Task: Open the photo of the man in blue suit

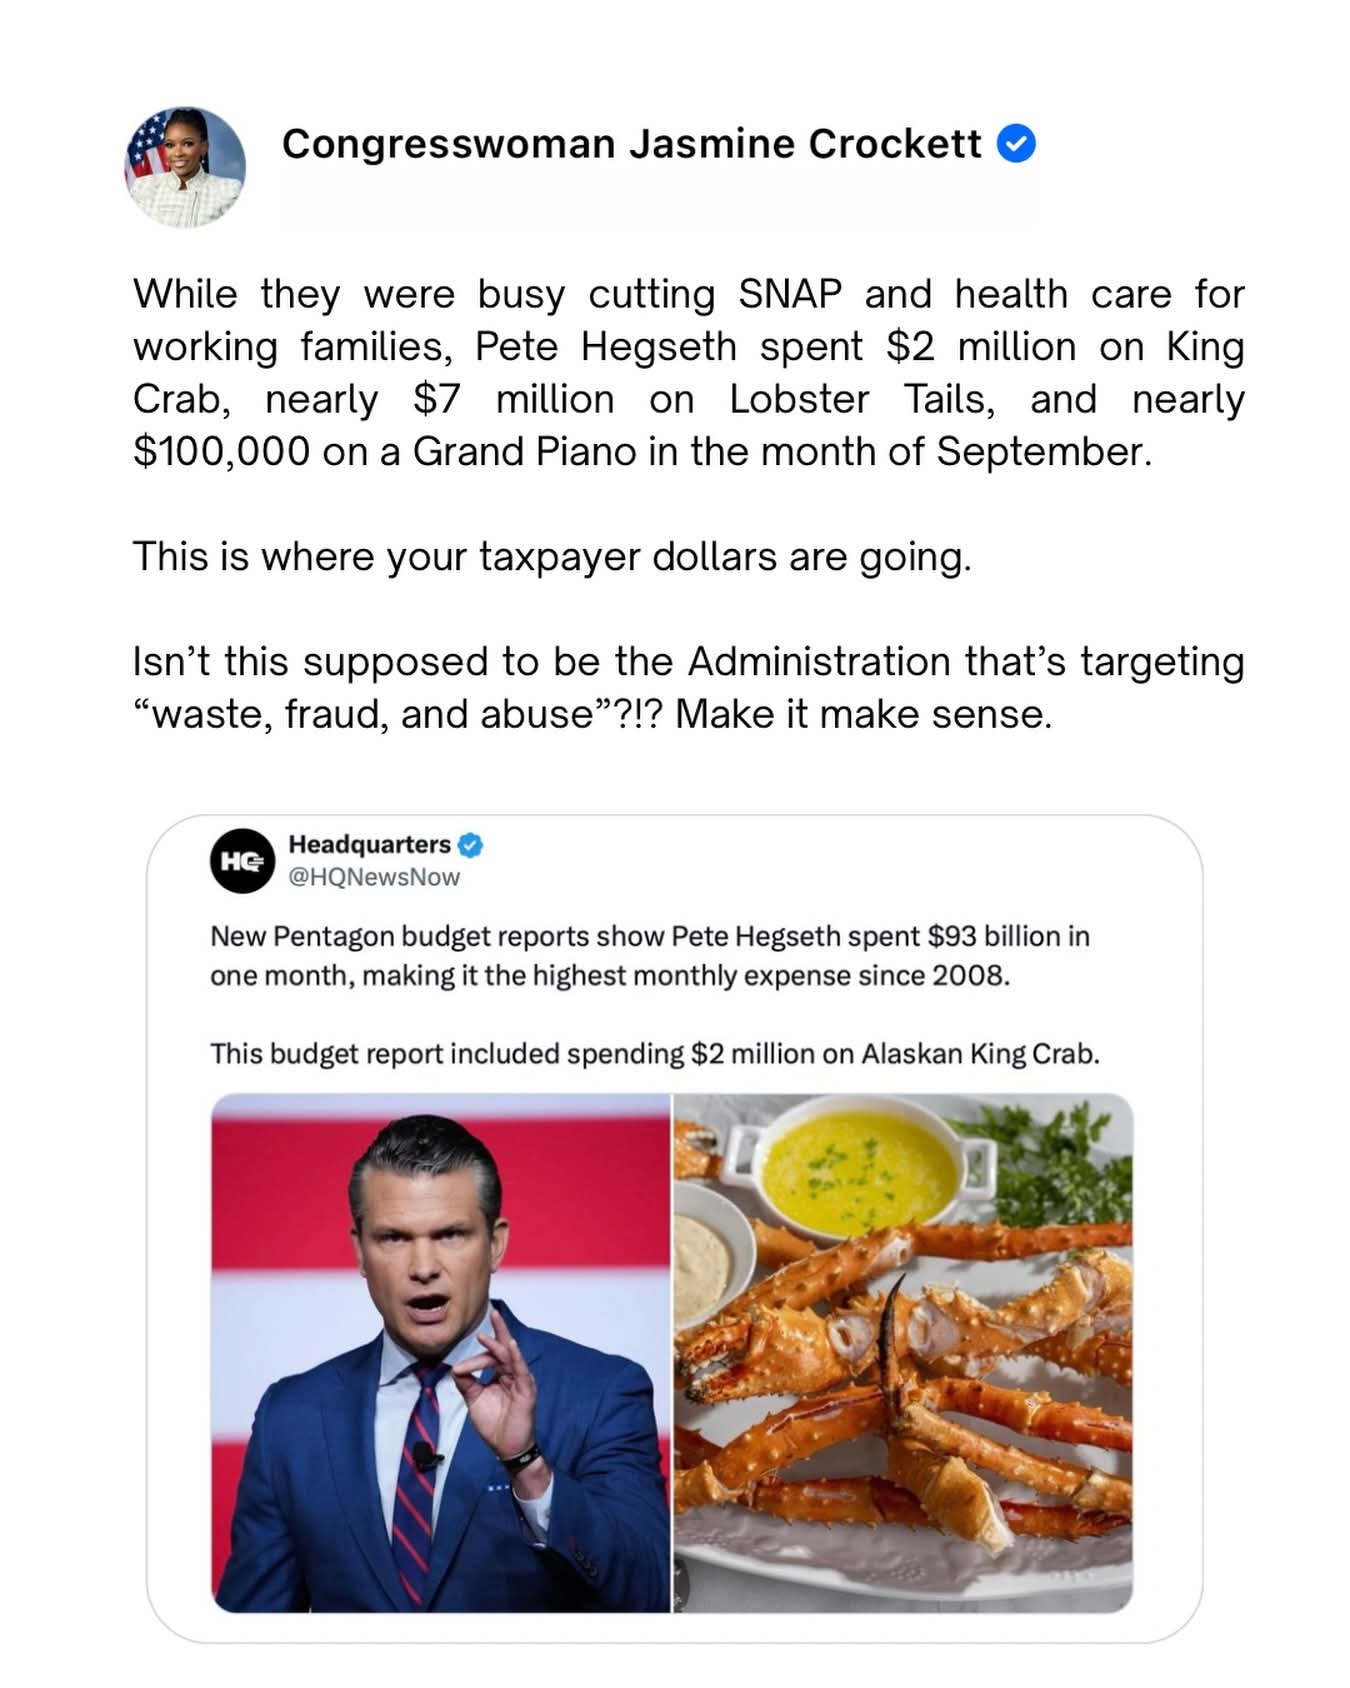Action: tap(440, 1352)
